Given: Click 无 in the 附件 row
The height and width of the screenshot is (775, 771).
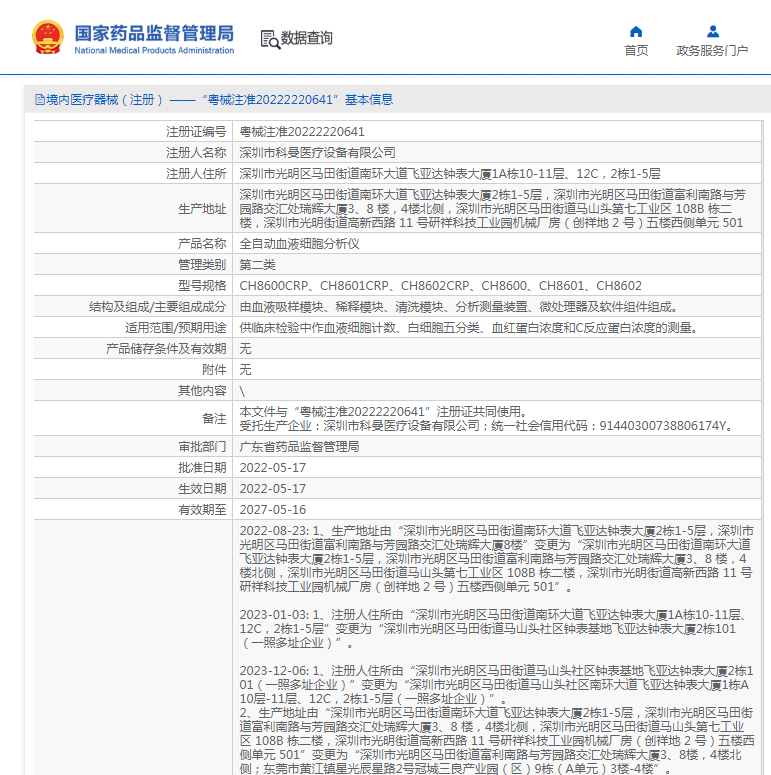Looking at the screenshot, I should [x=245, y=370].
